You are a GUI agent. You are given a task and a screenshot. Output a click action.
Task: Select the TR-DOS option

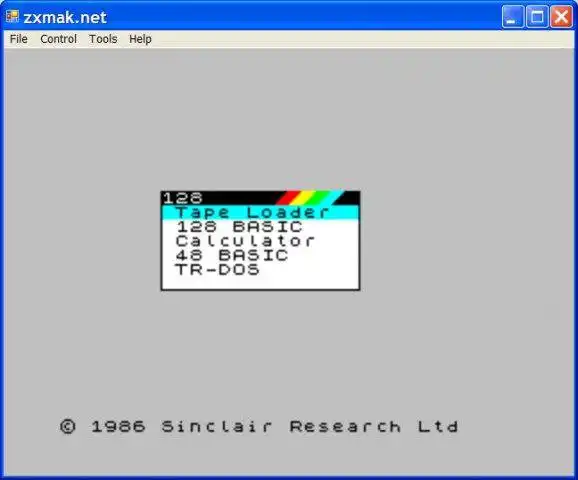point(260,270)
